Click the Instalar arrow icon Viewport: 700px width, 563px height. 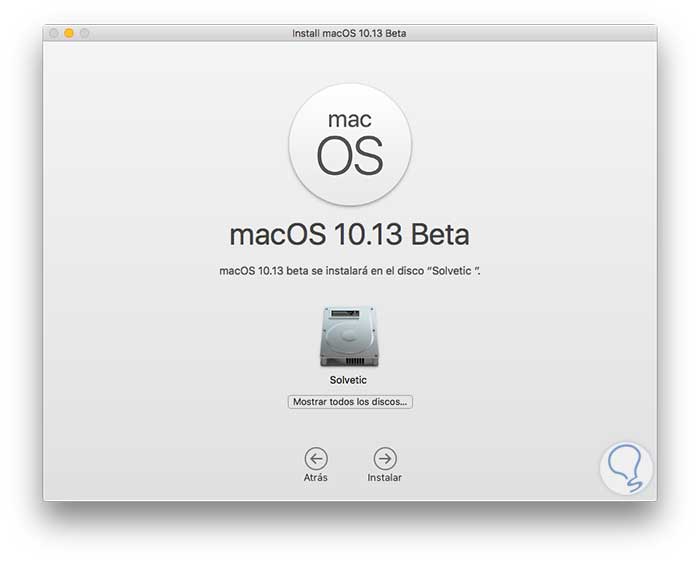click(x=385, y=459)
